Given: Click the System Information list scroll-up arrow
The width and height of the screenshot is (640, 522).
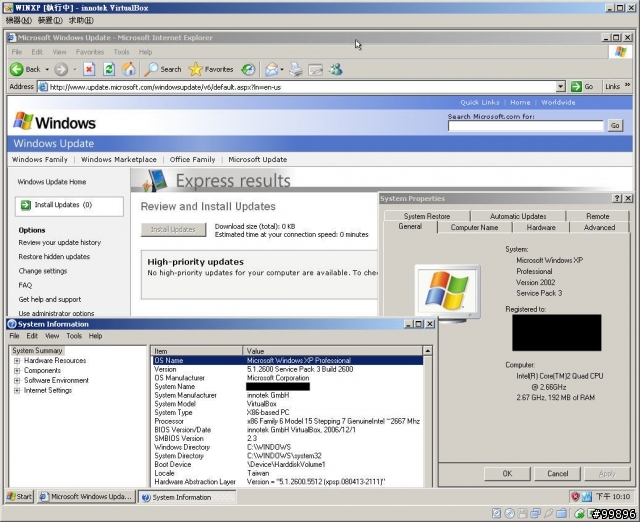Looking at the screenshot, I should 427,351.
